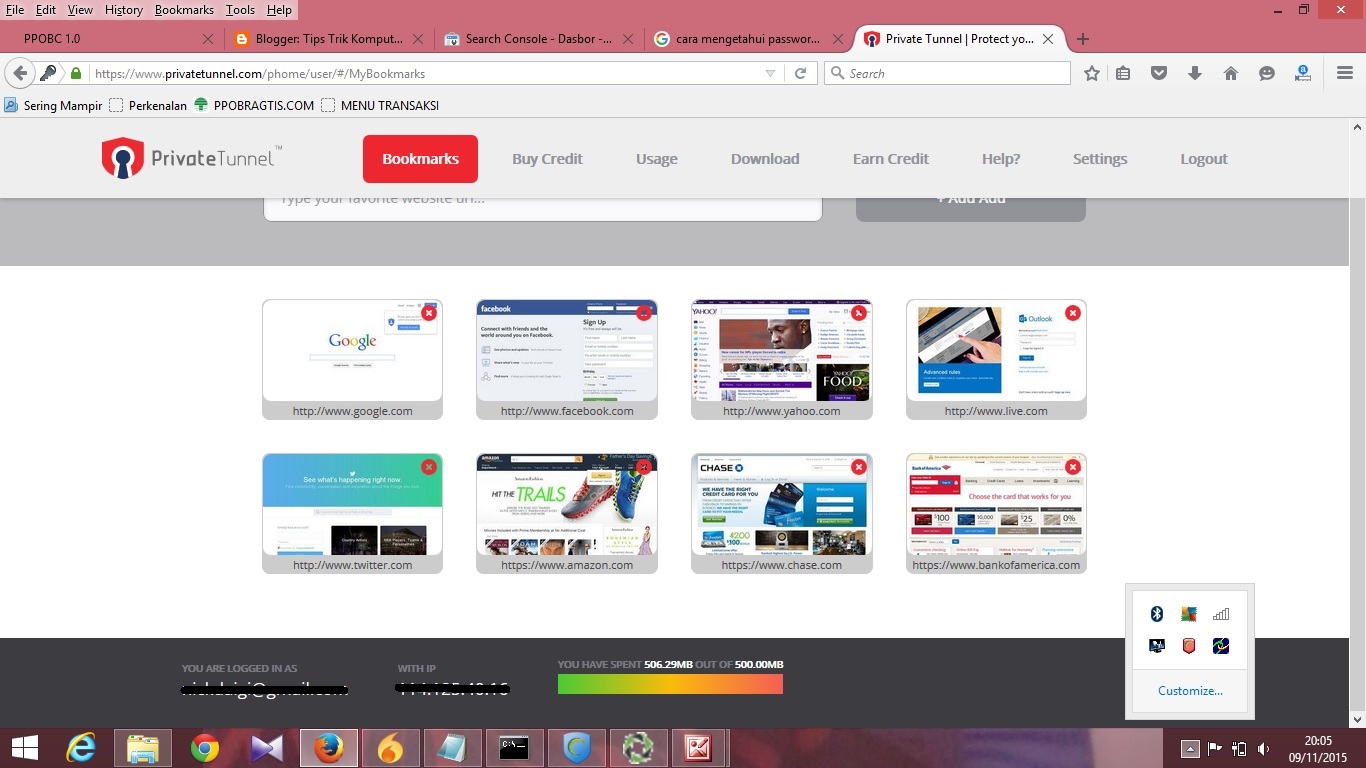Go to Buy Credit page

(x=547, y=159)
